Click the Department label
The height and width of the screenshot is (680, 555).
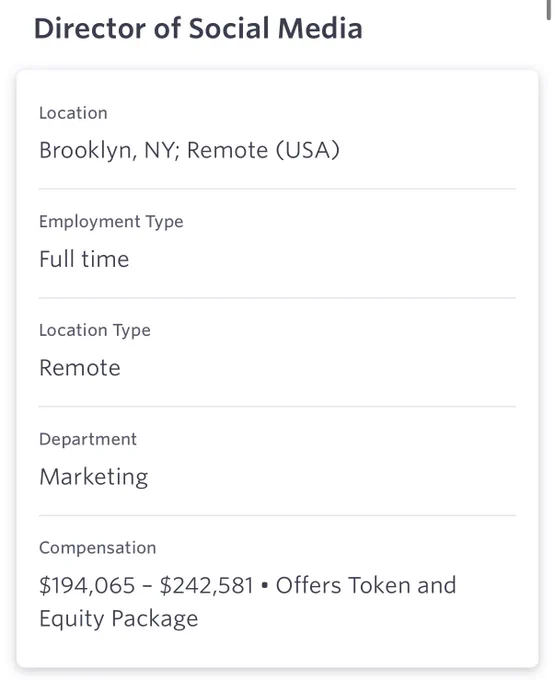88,439
